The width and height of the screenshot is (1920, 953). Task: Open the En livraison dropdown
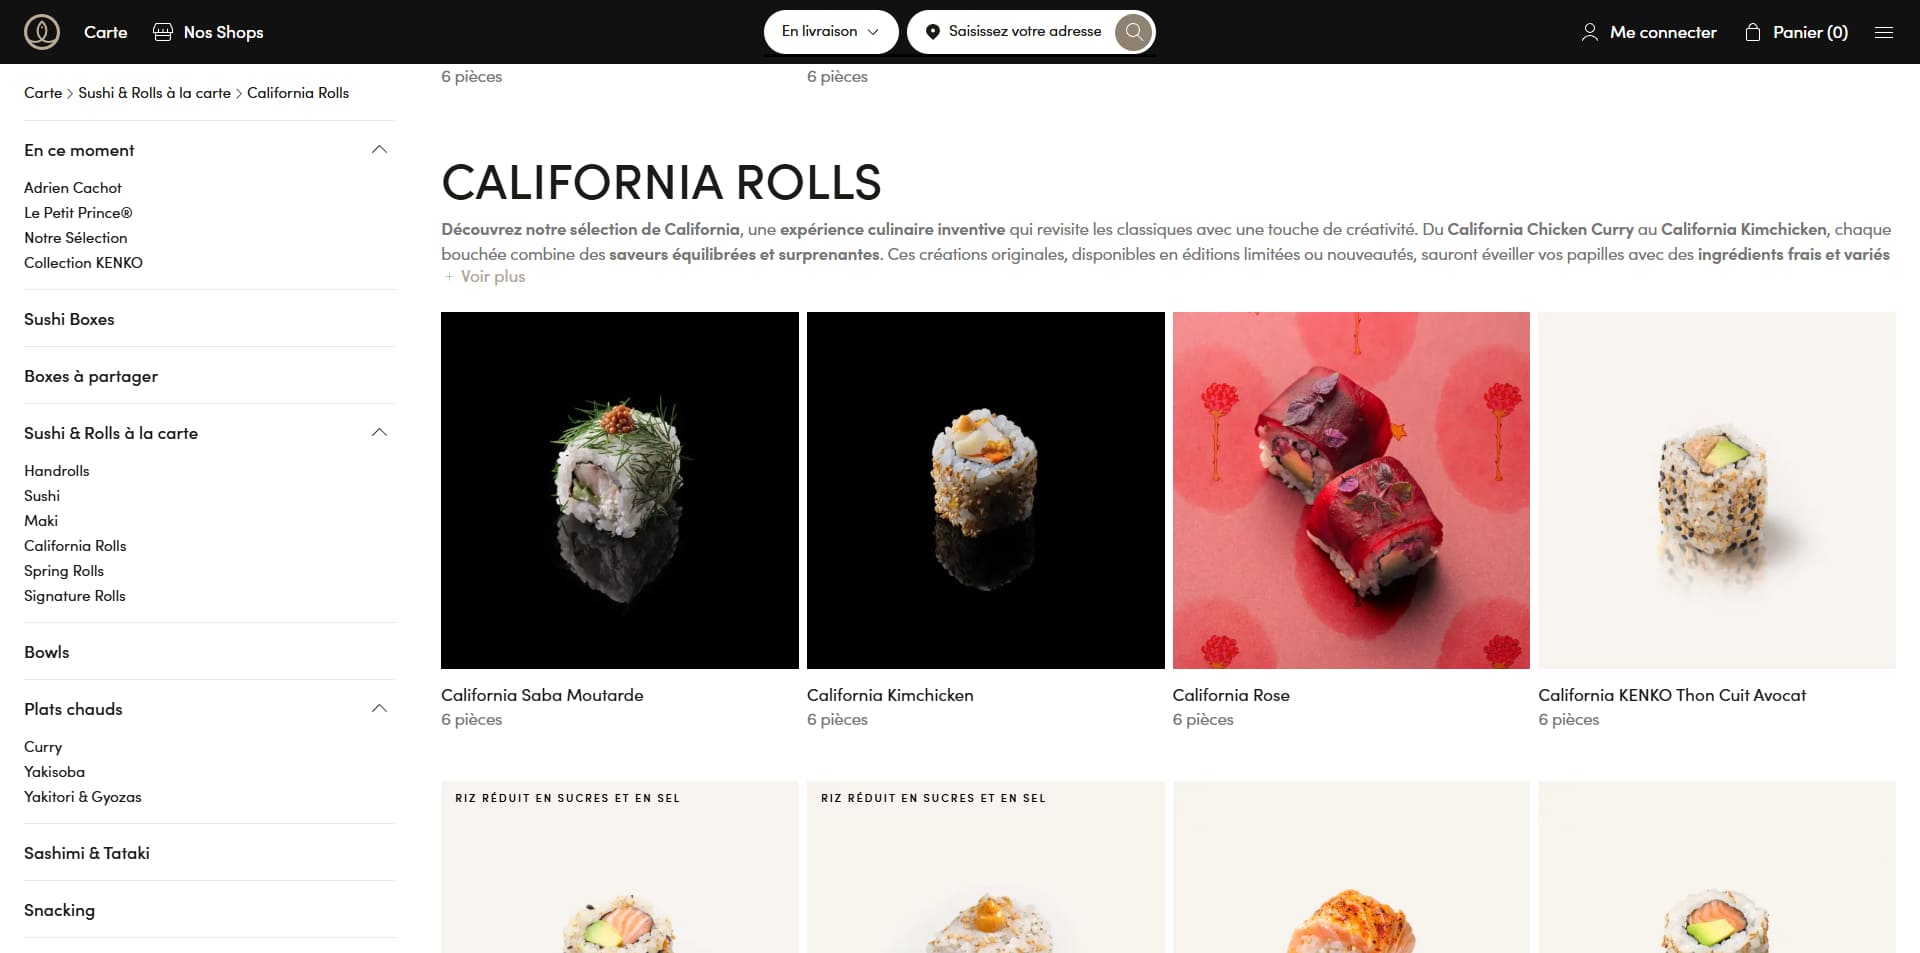830,32
